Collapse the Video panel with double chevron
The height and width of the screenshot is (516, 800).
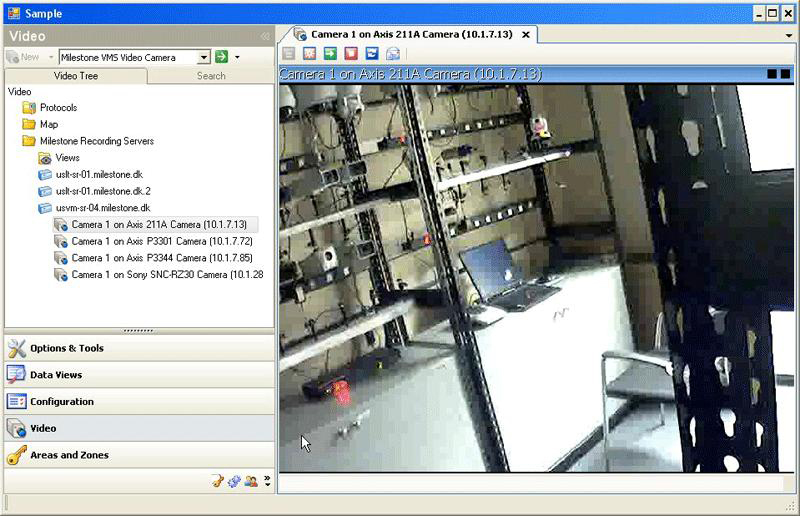tap(265, 36)
